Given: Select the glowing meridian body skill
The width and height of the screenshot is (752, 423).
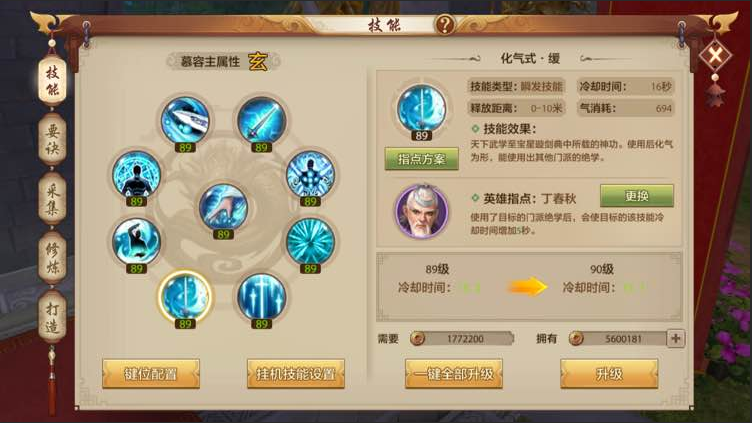Looking at the screenshot, I should (310, 175).
